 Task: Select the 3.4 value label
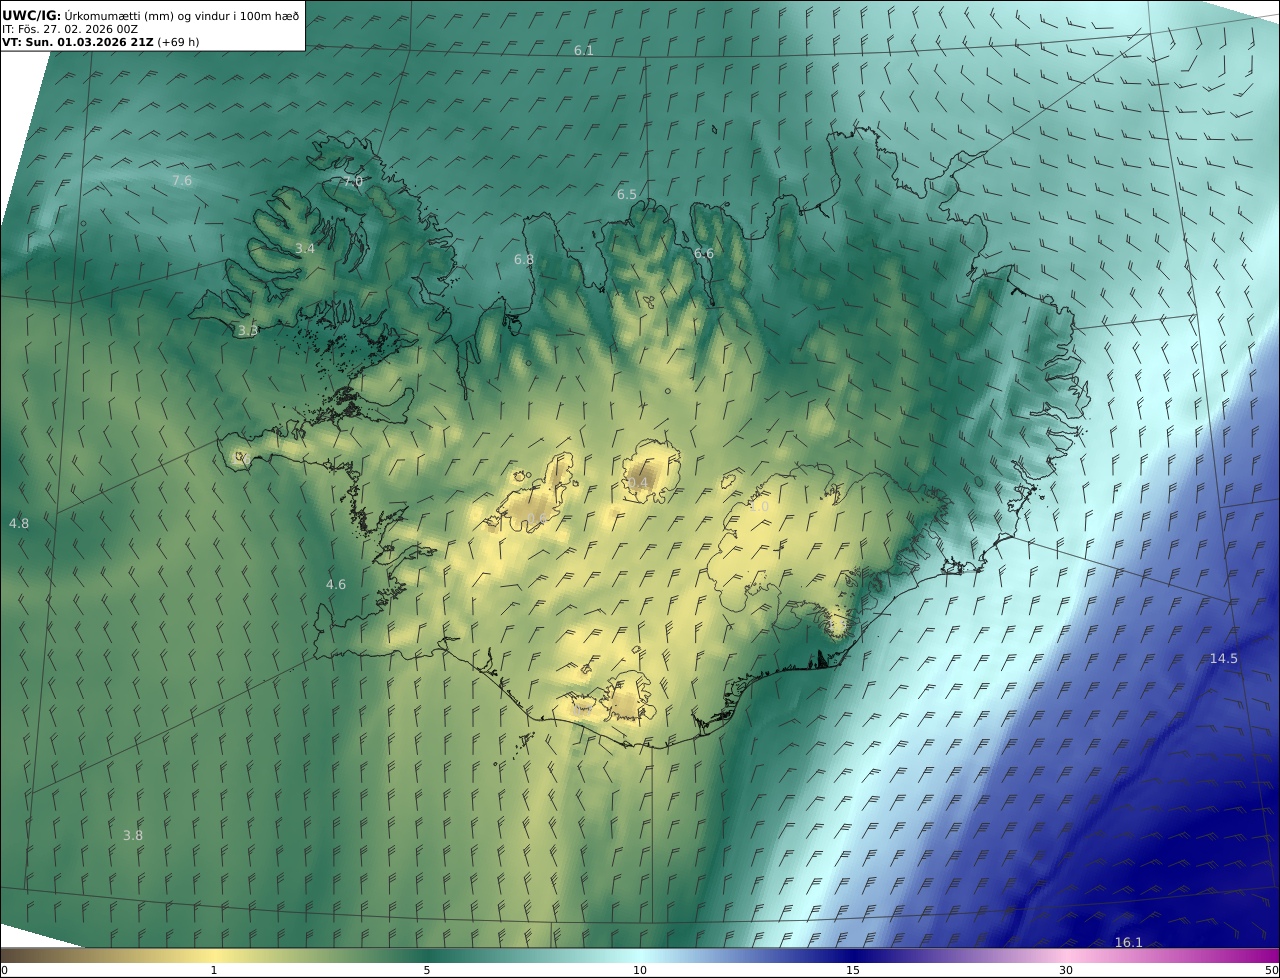[x=305, y=248]
